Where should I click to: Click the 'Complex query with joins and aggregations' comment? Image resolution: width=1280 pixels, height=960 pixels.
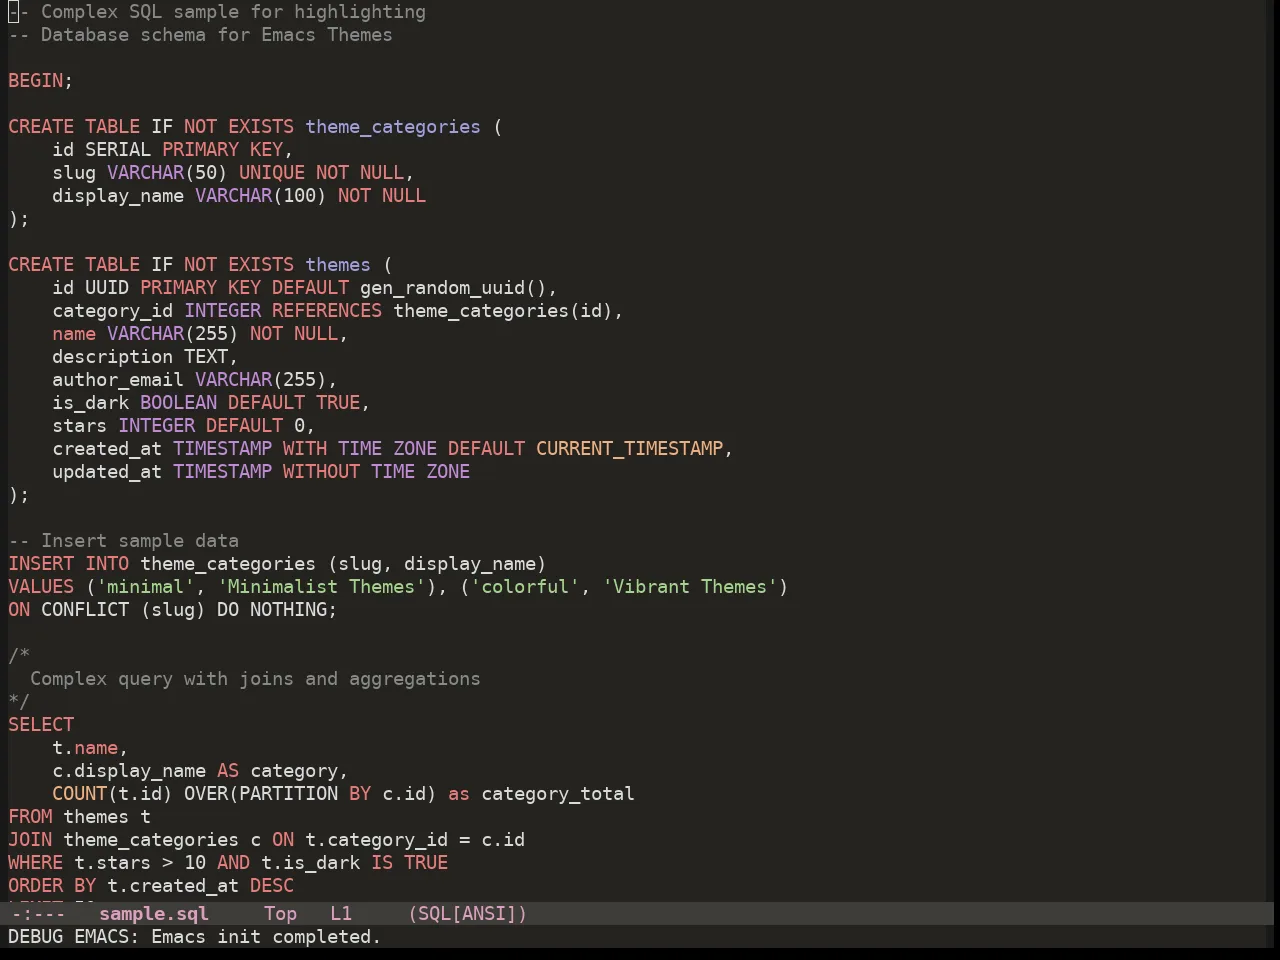255,679
